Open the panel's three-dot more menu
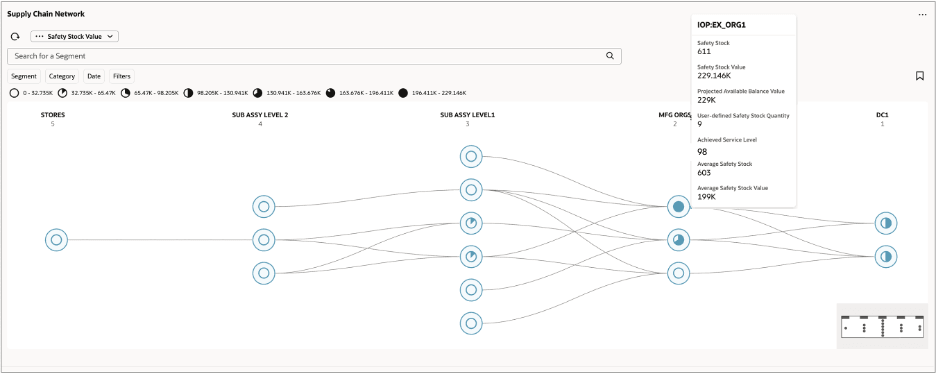 pyautogui.click(x=922, y=14)
